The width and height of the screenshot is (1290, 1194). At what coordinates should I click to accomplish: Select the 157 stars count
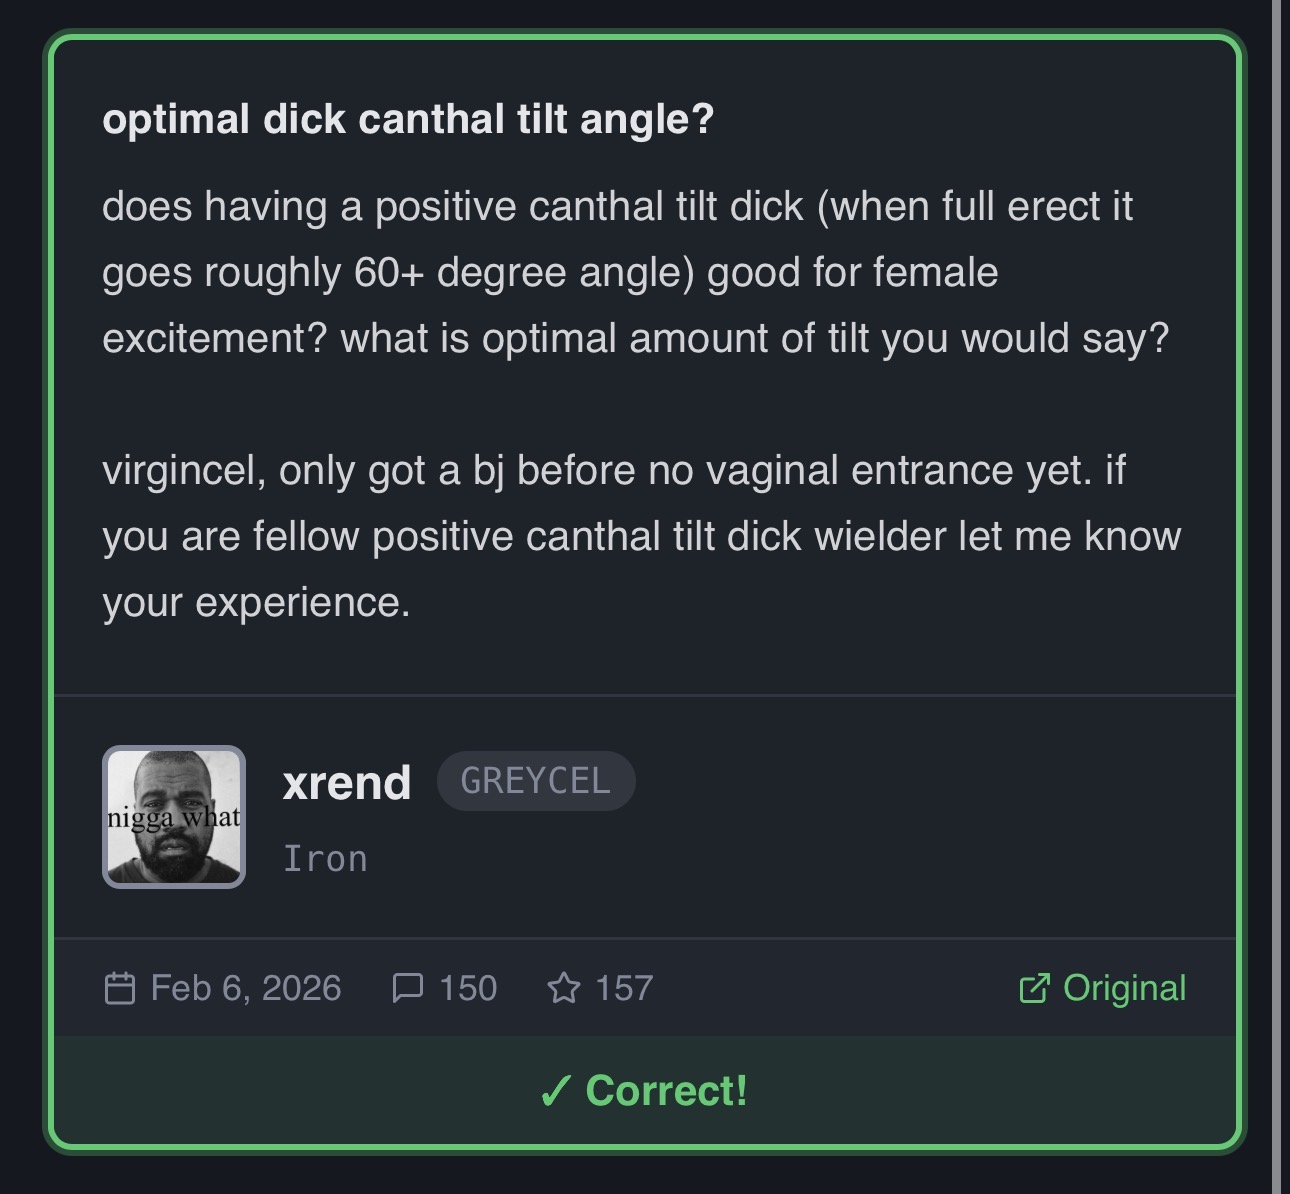tap(624, 988)
